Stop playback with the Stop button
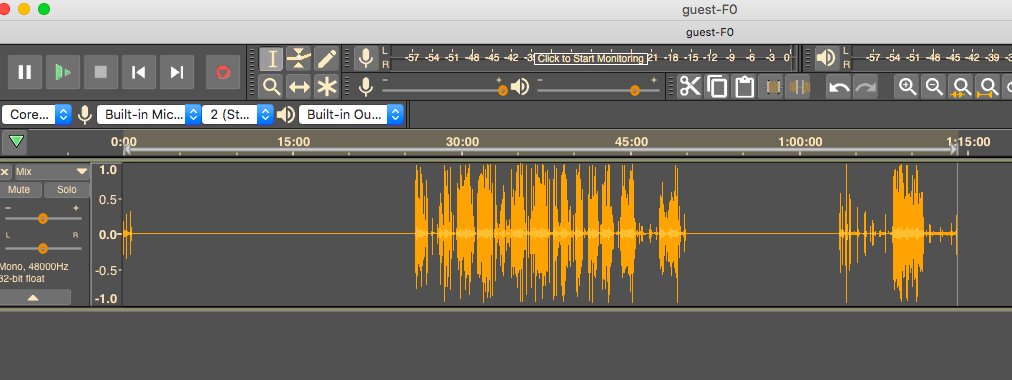The height and width of the screenshot is (380, 1012). (101, 72)
